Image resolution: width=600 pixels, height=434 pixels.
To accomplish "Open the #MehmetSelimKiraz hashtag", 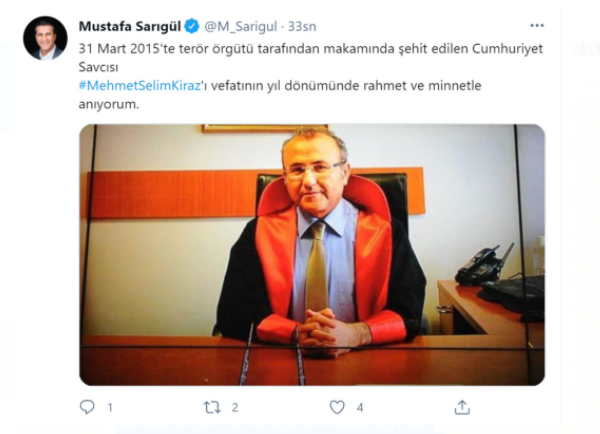I will tap(140, 85).
